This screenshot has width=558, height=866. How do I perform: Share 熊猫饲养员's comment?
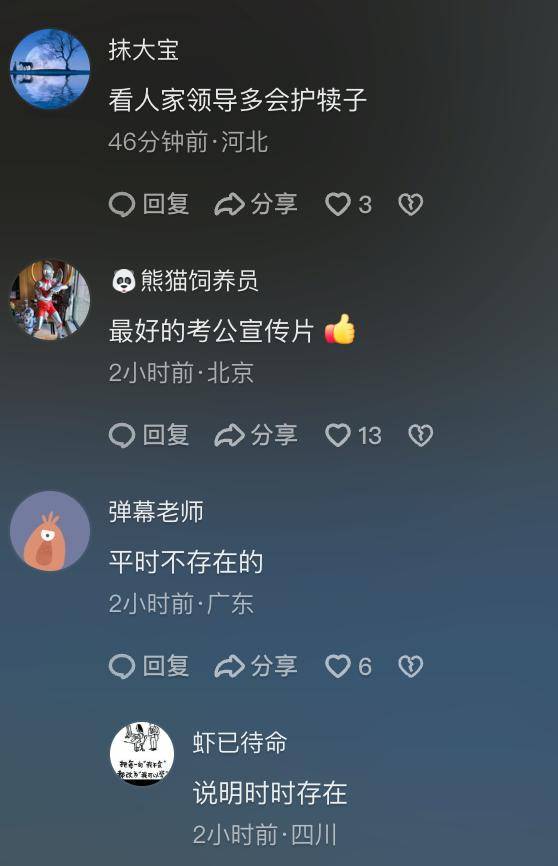click(x=256, y=435)
